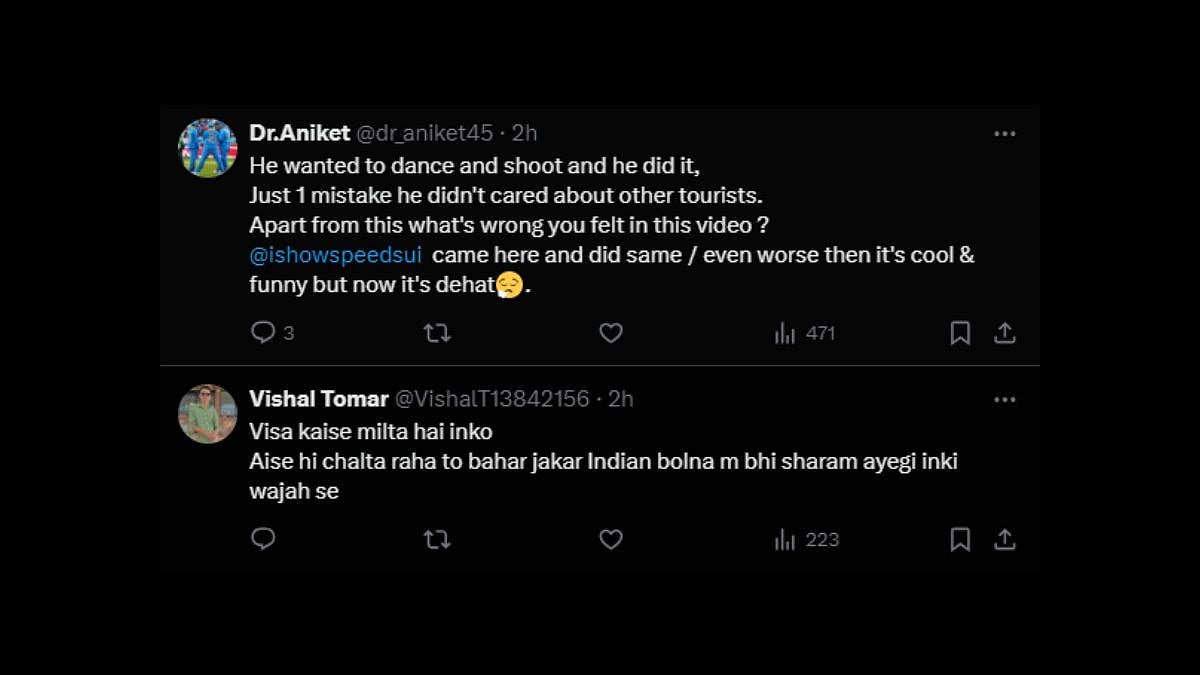
Task: Open the @ishowspeedsui mention link
Action: pyautogui.click(x=335, y=255)
